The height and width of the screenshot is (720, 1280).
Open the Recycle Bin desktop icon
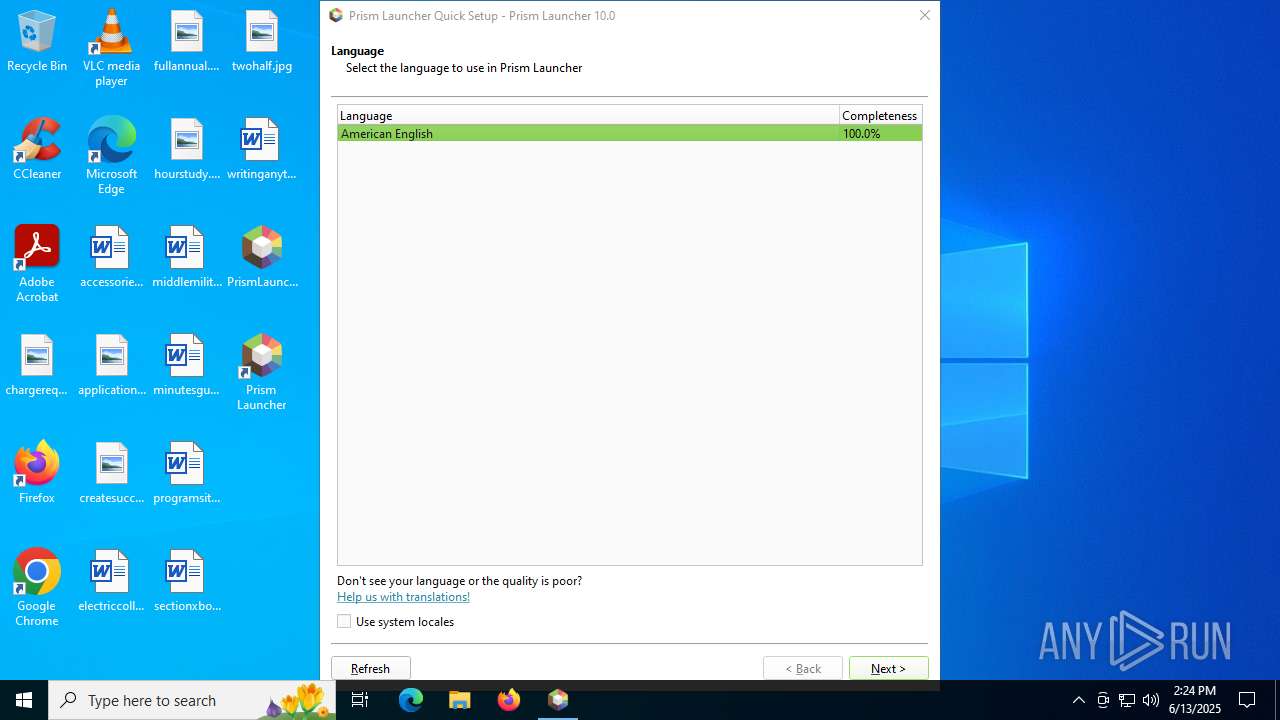(x=37, y=42)
